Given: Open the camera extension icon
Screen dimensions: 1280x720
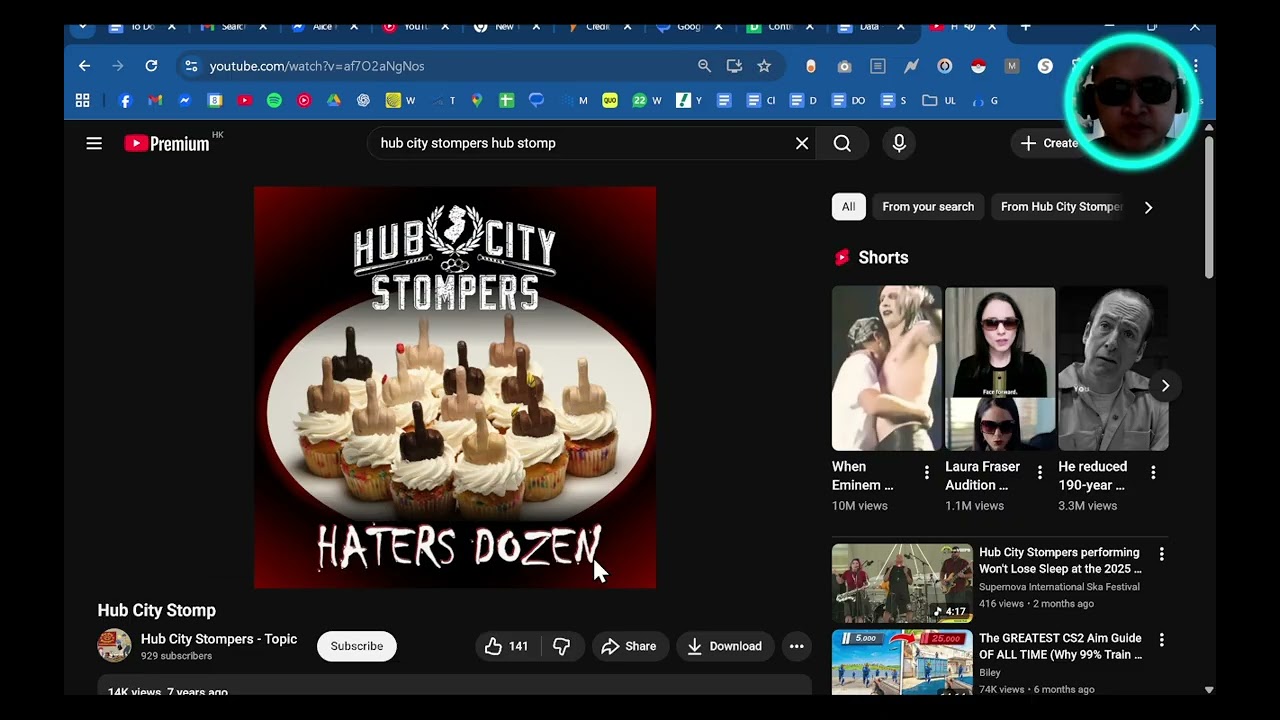Looking at the screenshot, I should (x=844, y=66).
